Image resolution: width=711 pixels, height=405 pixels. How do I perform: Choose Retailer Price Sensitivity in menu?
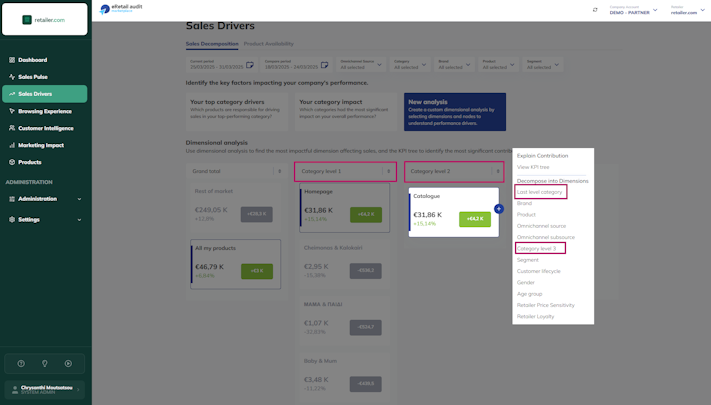tap(545, 305)
